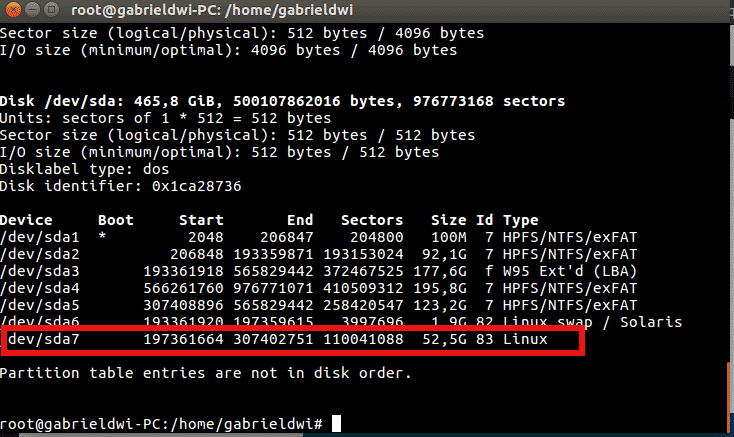Click the window title 'root@gabrieldwi-PC: /home/gabrieldwi'
The width and height of the screenshot is (734, 437).
click(212, 10)
